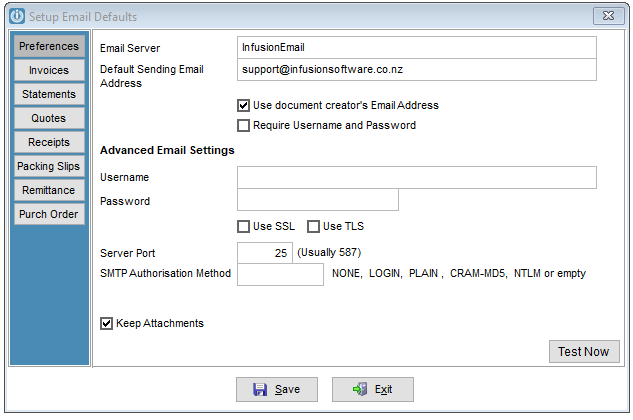Focus the Server Port field
The width and height of the screenshot is (633, 420).
coord(265,253)
